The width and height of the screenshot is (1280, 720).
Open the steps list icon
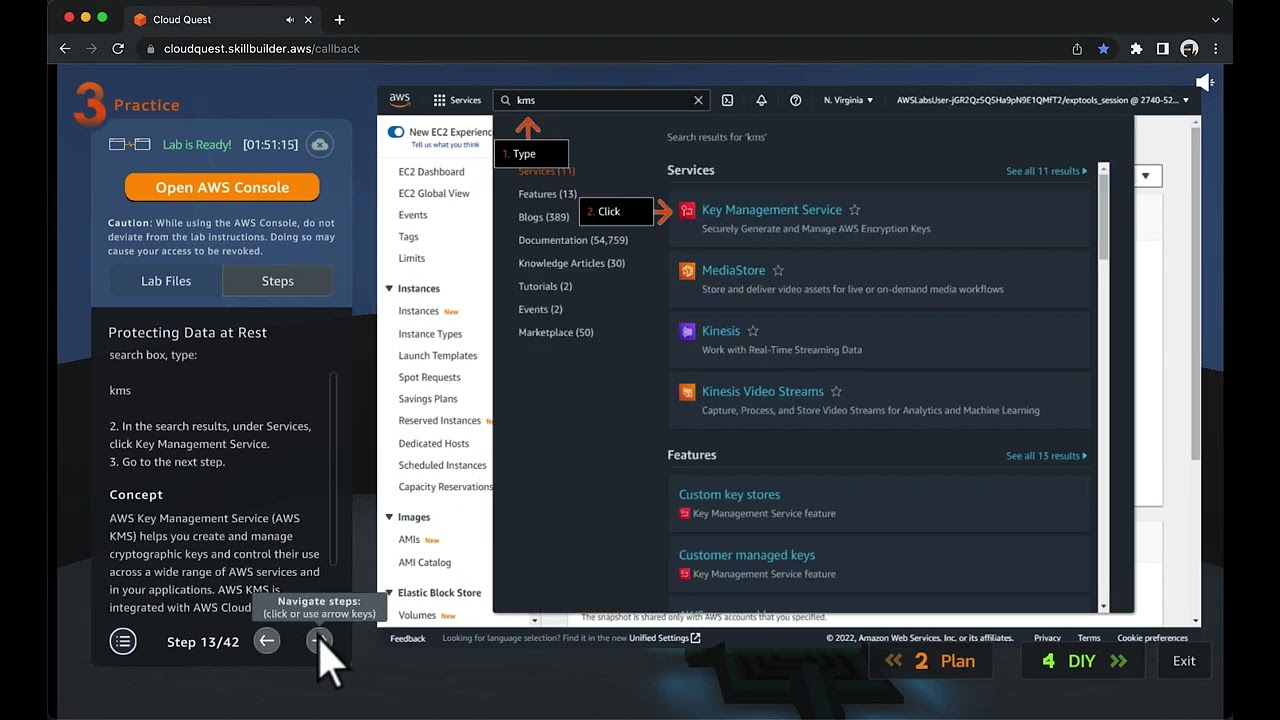[123, 641]
